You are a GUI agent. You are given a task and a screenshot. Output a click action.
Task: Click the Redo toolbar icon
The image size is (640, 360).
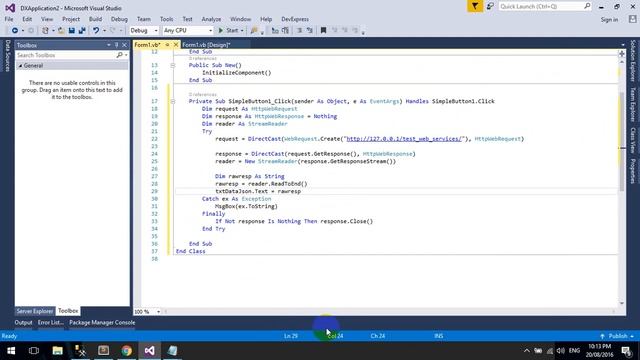[x=113, y=31]
